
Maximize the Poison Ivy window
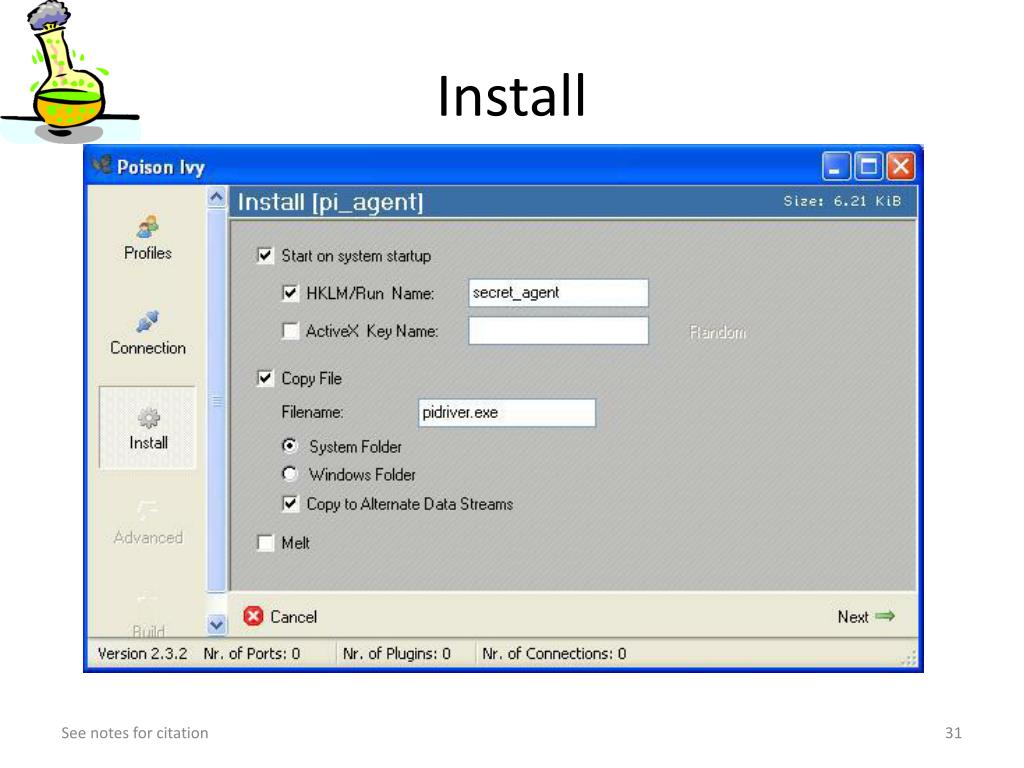[868, 166]
